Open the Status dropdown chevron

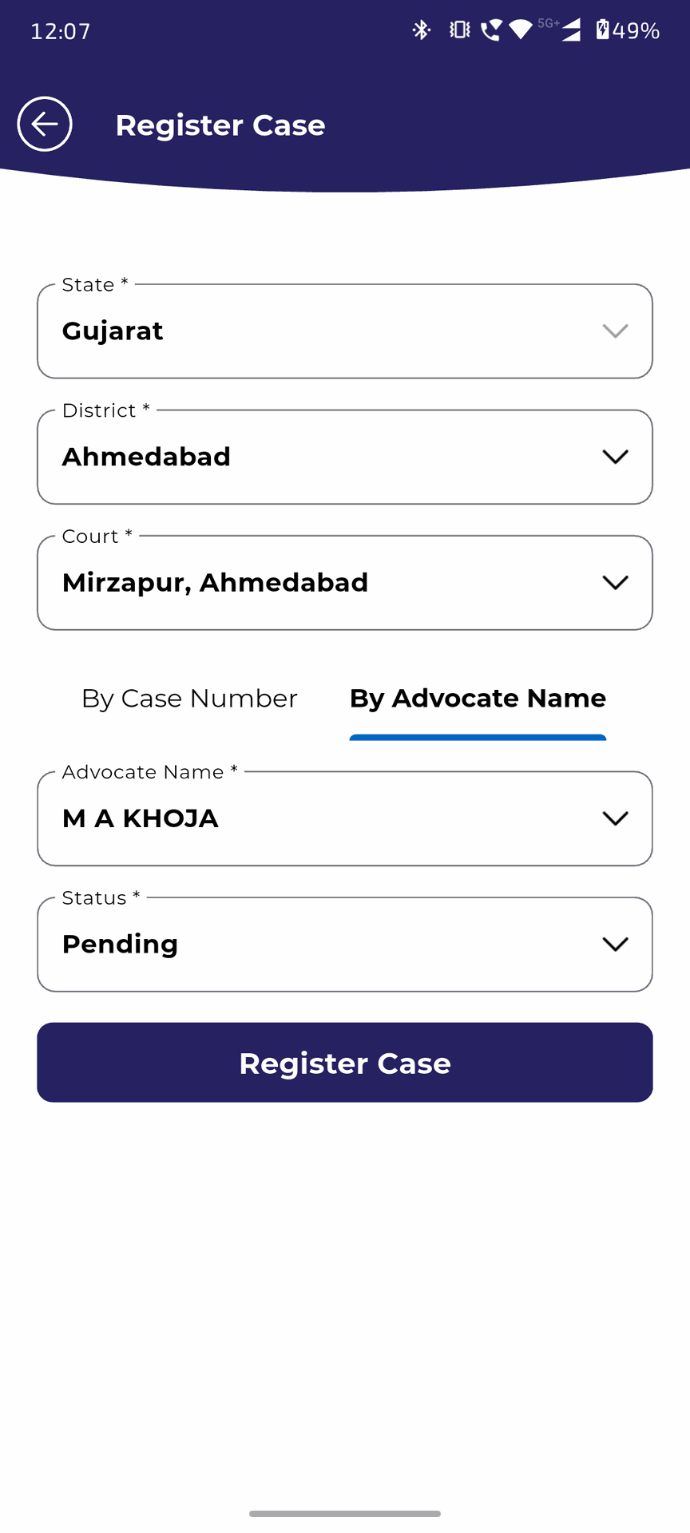click(615, 945)
